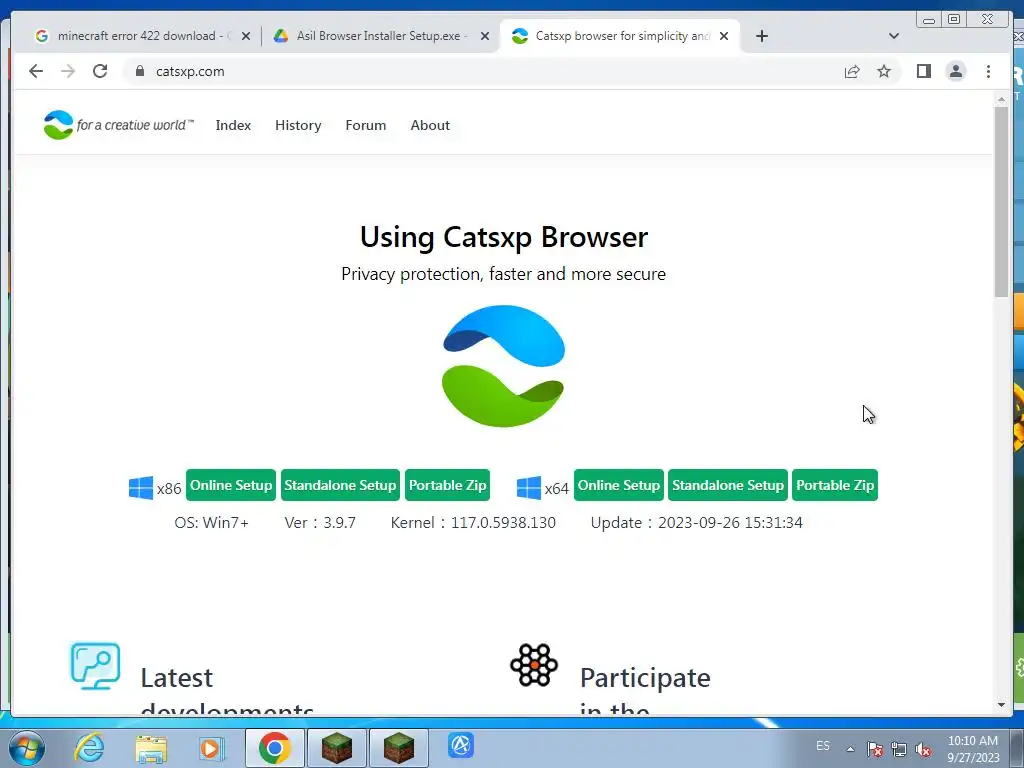The height and width of the screenshot is (768, 1024).
Task: Open the taskbar clock showing 10:10 AM
Action: (x=973, y=749)
